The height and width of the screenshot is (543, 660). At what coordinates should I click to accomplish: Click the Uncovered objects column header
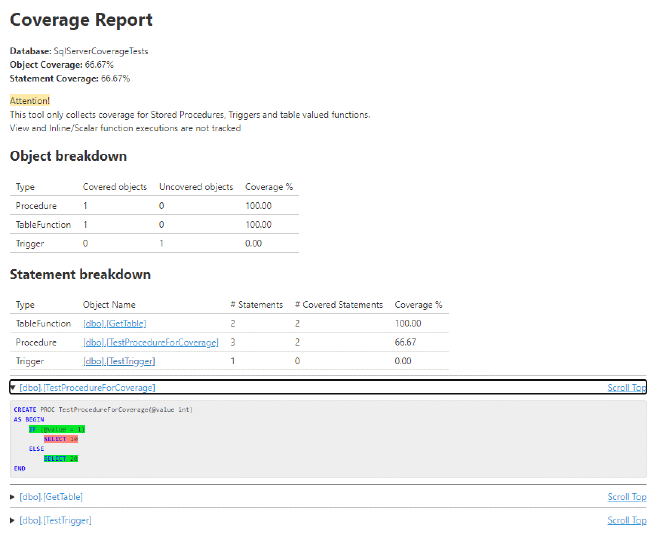[196, 187]
